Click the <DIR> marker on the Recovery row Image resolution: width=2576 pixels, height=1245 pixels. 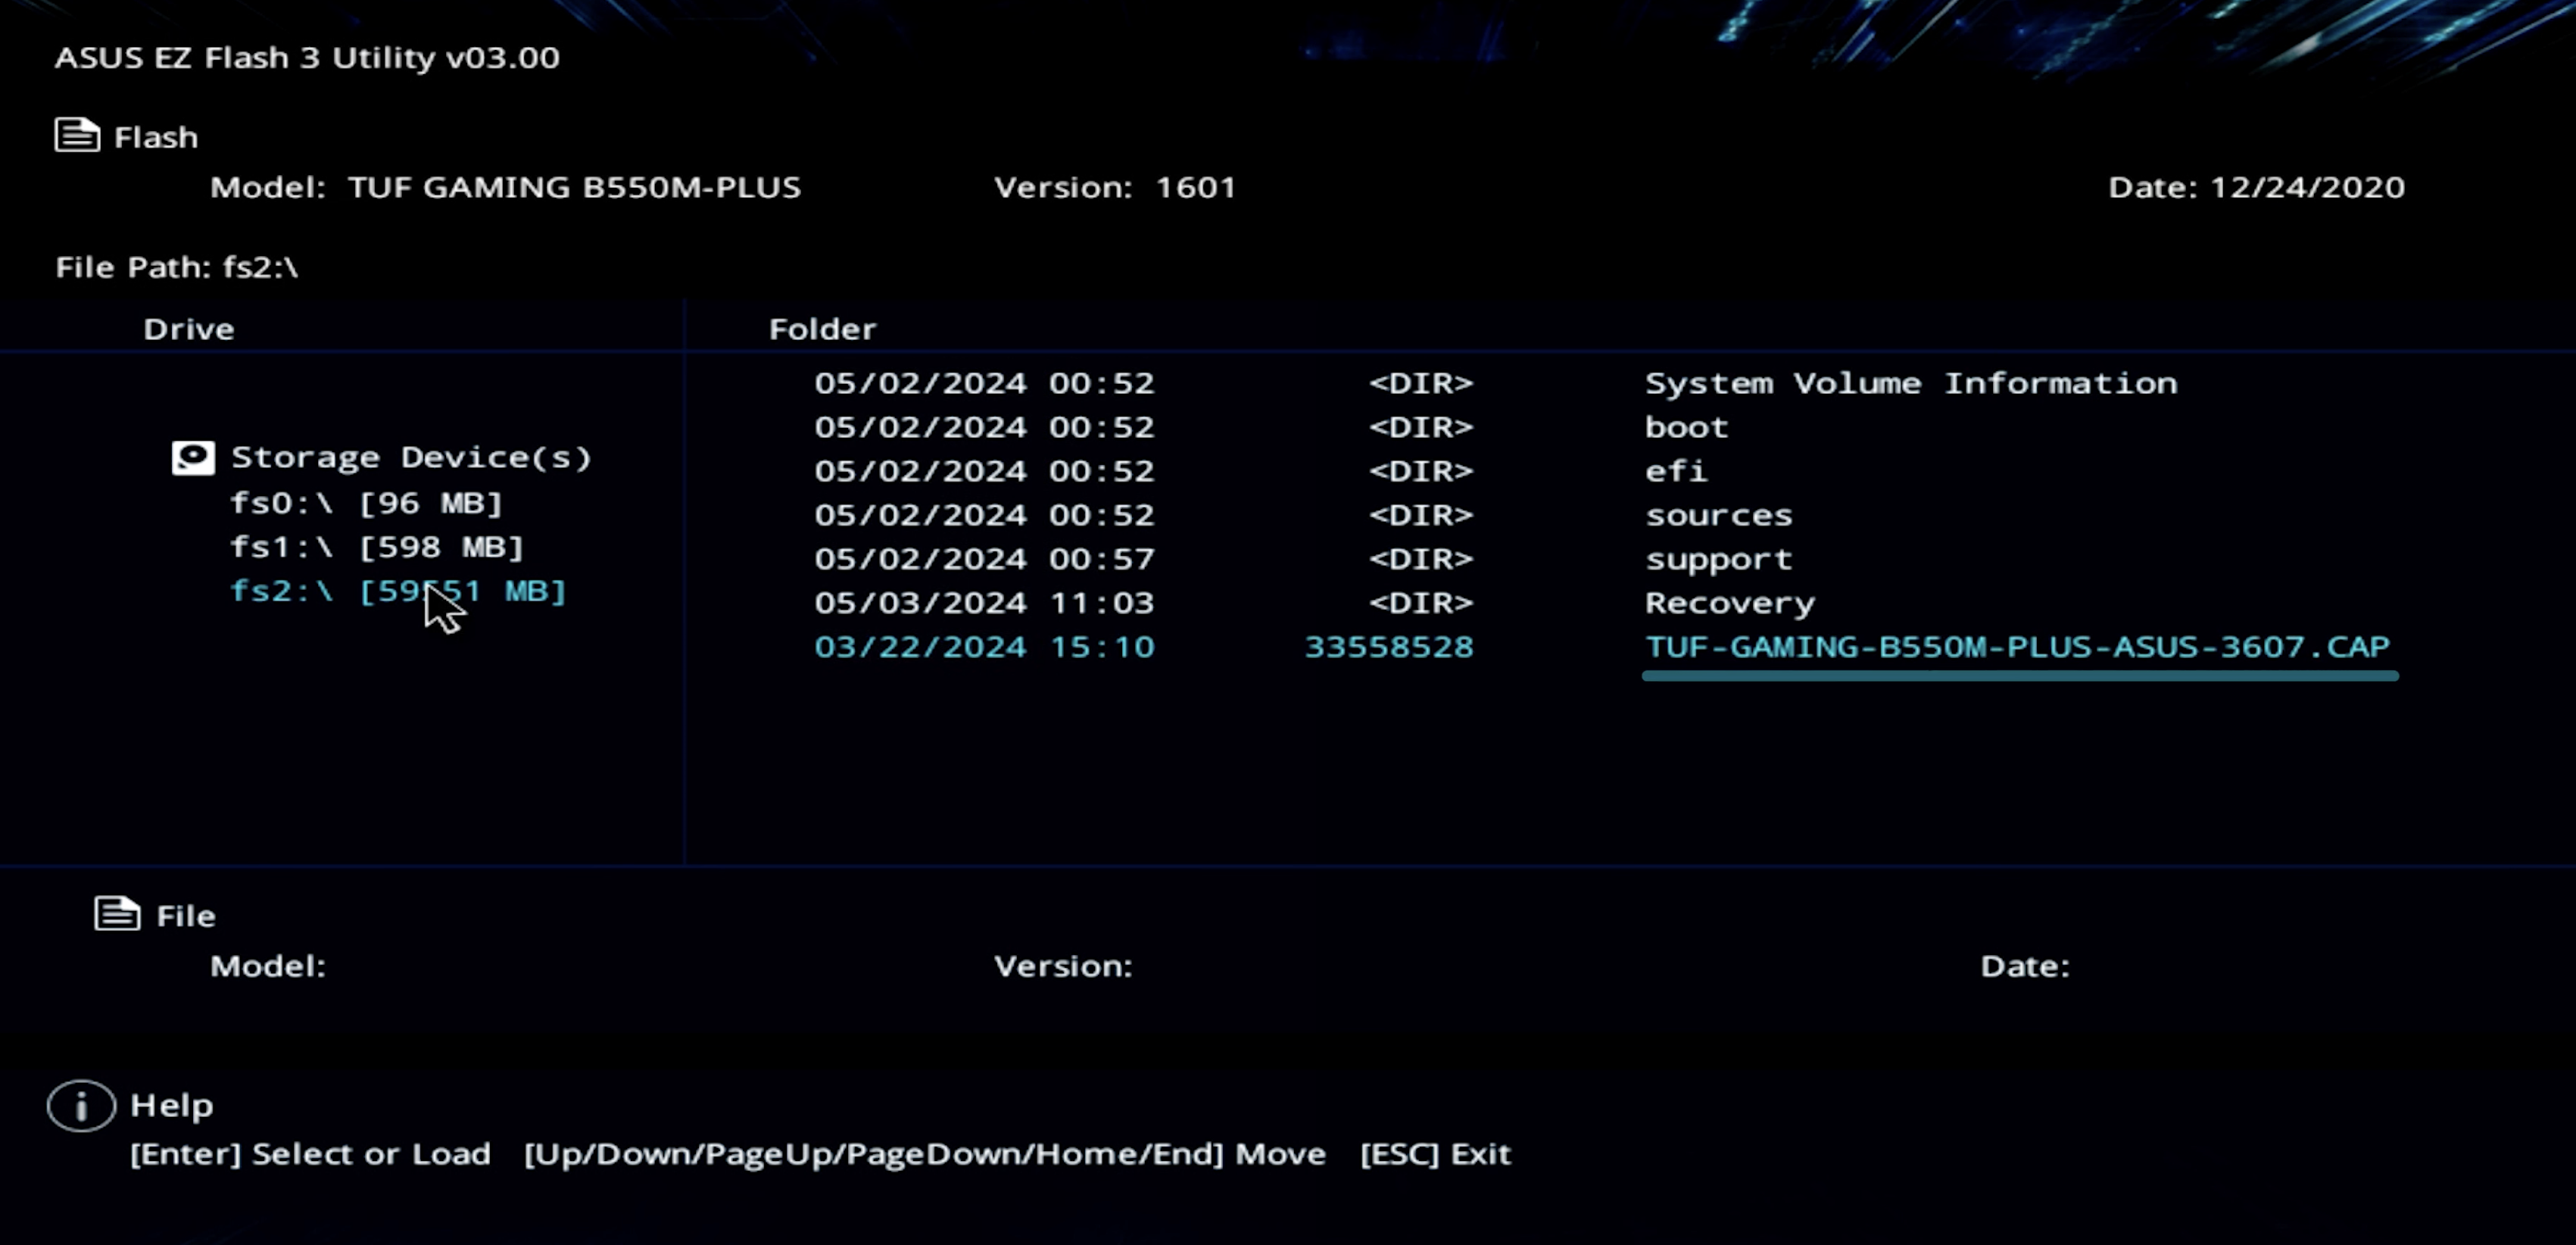point(1421,603)
